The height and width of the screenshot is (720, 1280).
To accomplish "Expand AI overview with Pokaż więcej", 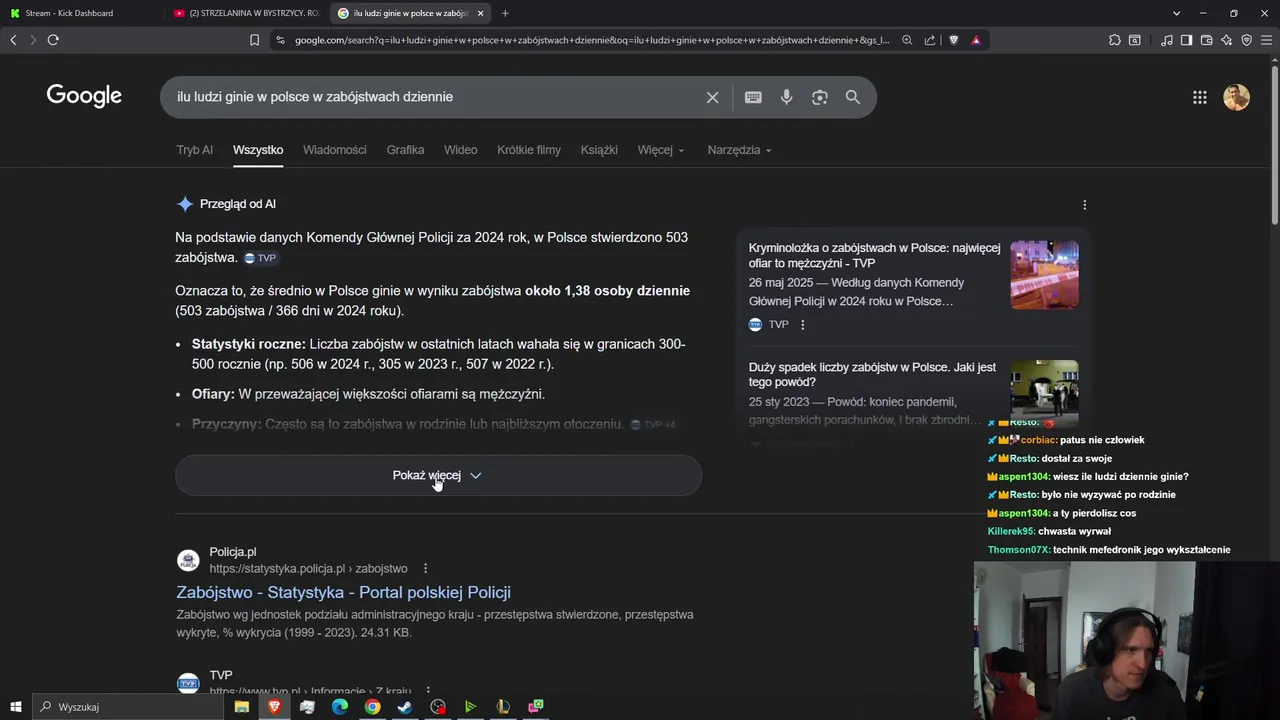I will point(438,476).
